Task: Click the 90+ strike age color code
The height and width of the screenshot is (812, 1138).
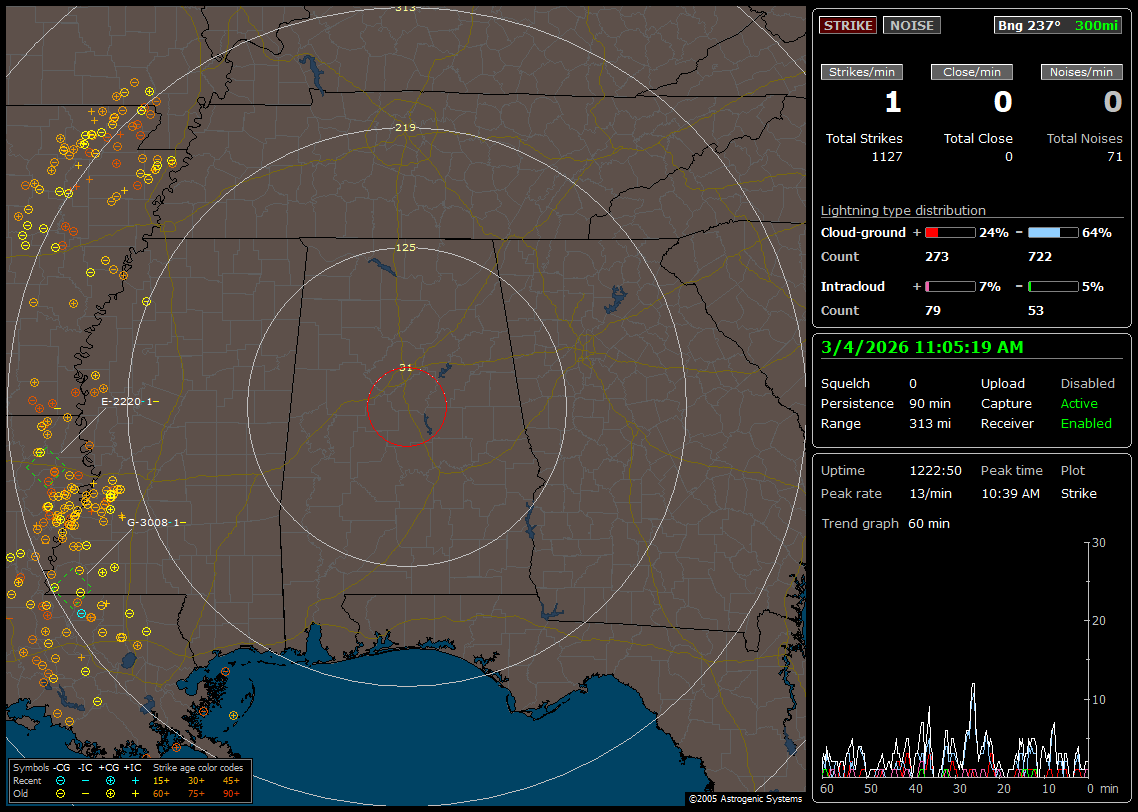Action: pos(231,793)
